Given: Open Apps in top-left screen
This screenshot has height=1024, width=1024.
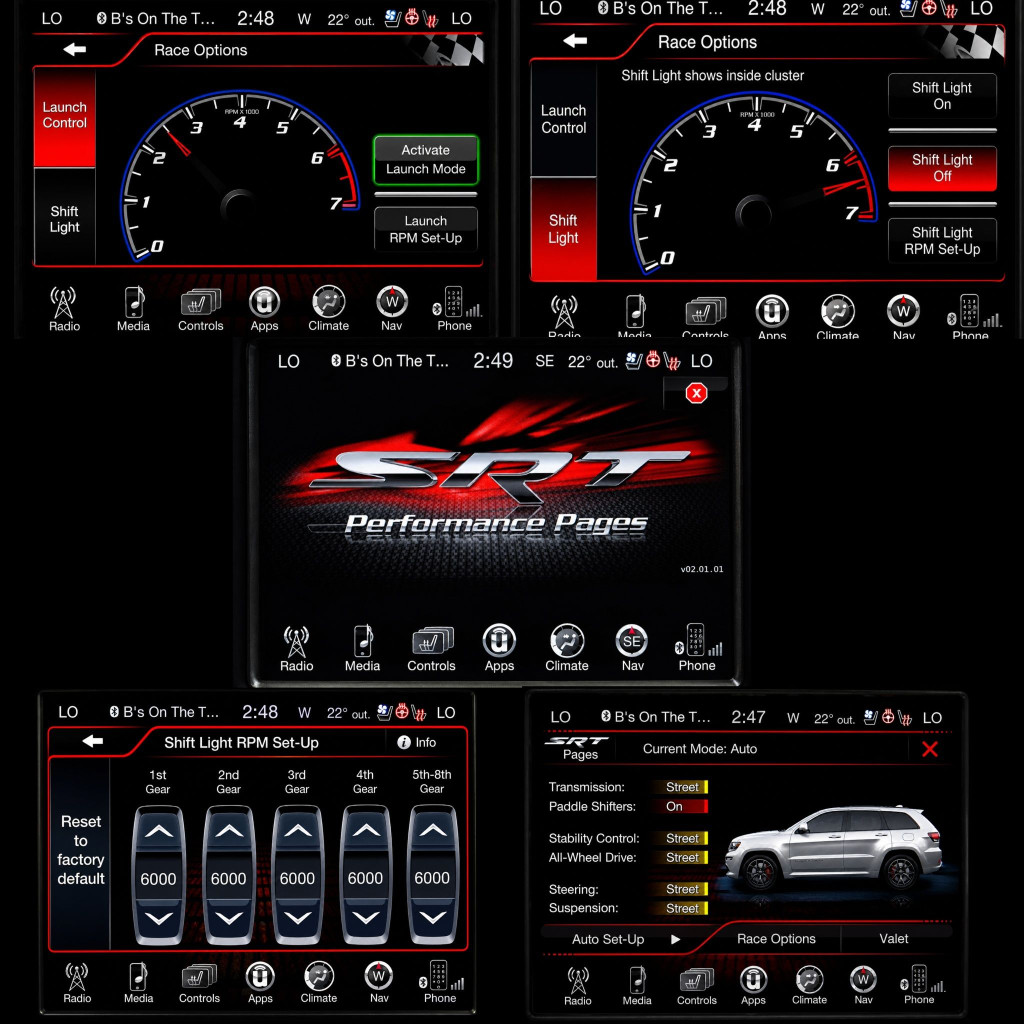Looking at the screenshot, I should [x=264, y=310].
